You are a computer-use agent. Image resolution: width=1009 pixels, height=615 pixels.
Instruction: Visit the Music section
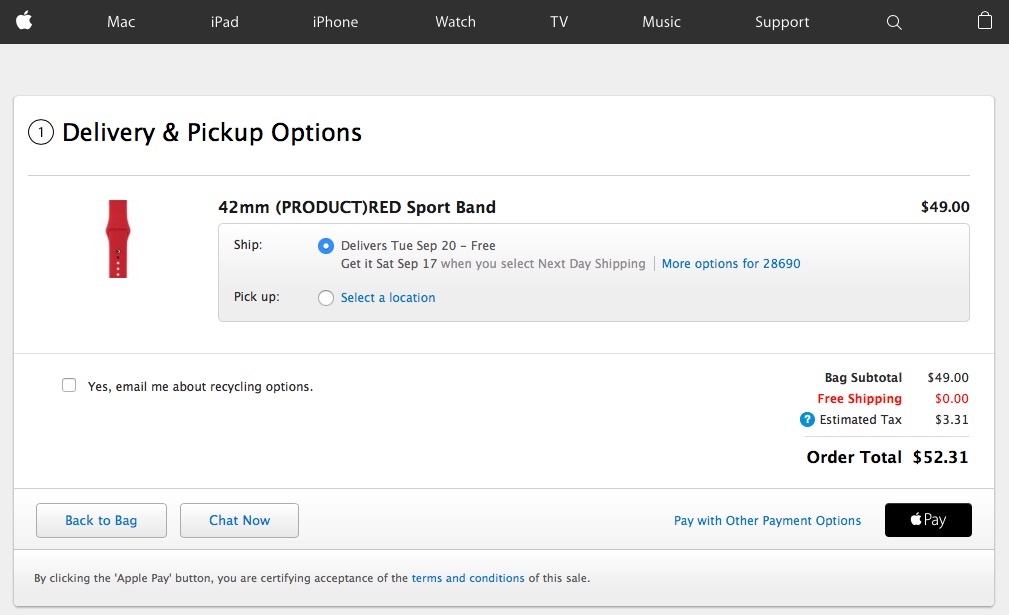point(662,22)
